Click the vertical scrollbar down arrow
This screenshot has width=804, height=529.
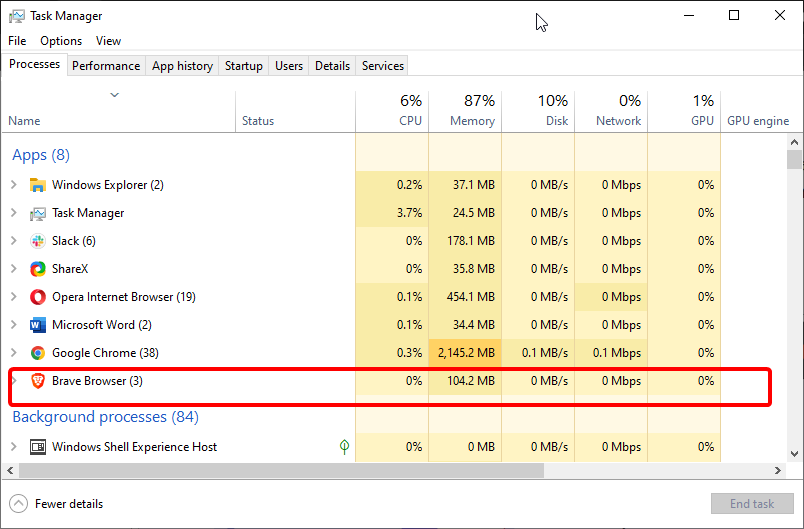[x=794, y=454]
